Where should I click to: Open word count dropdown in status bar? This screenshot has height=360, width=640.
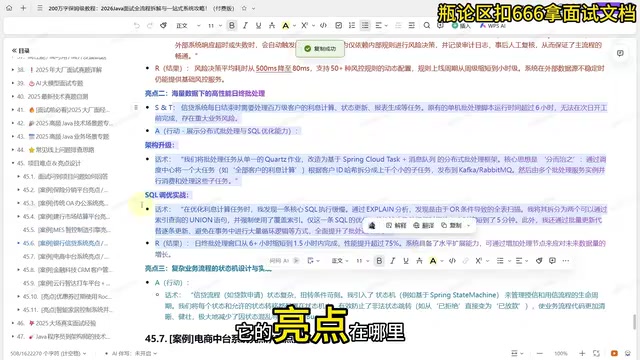[x=48, y=353]
